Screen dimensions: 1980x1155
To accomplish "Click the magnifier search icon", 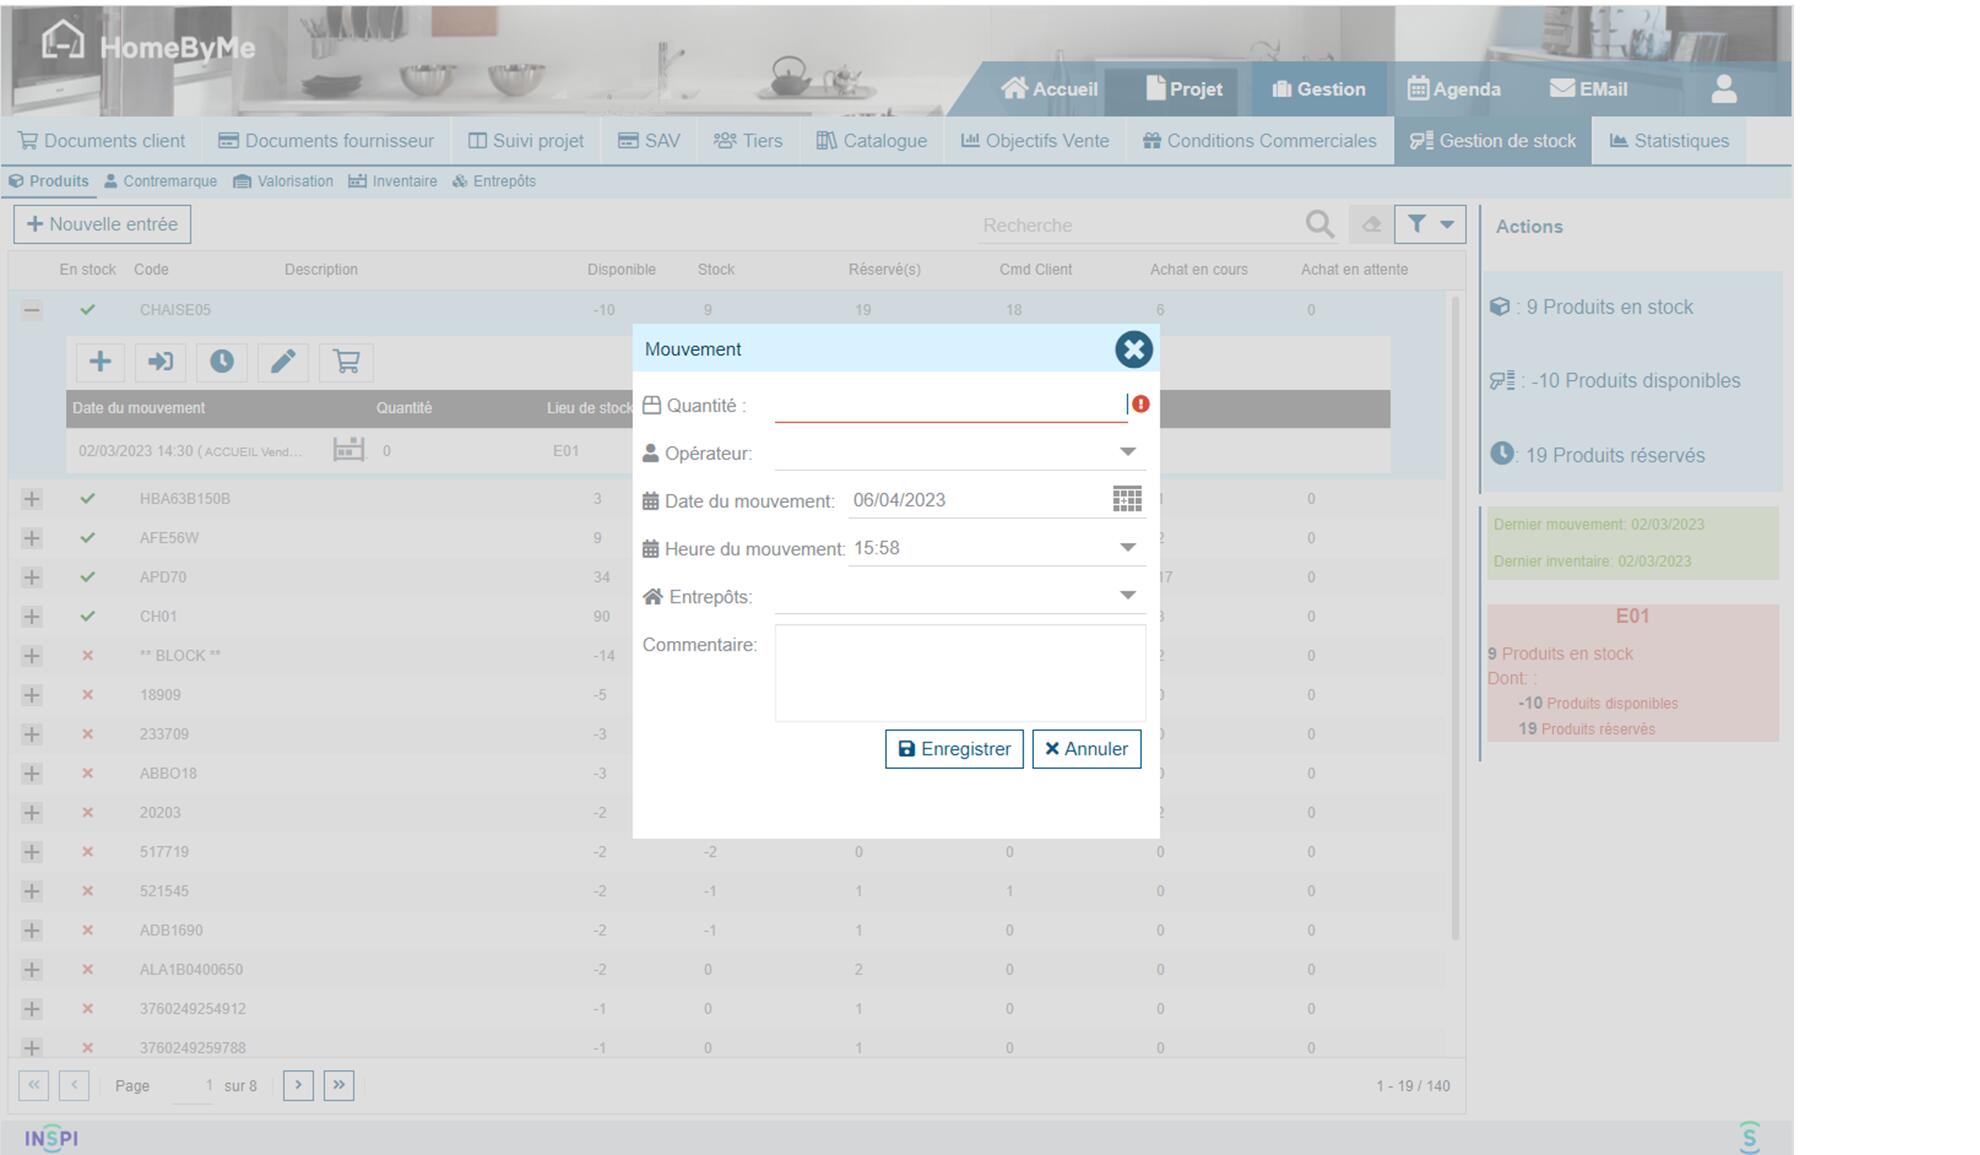I will point(1319,225).
